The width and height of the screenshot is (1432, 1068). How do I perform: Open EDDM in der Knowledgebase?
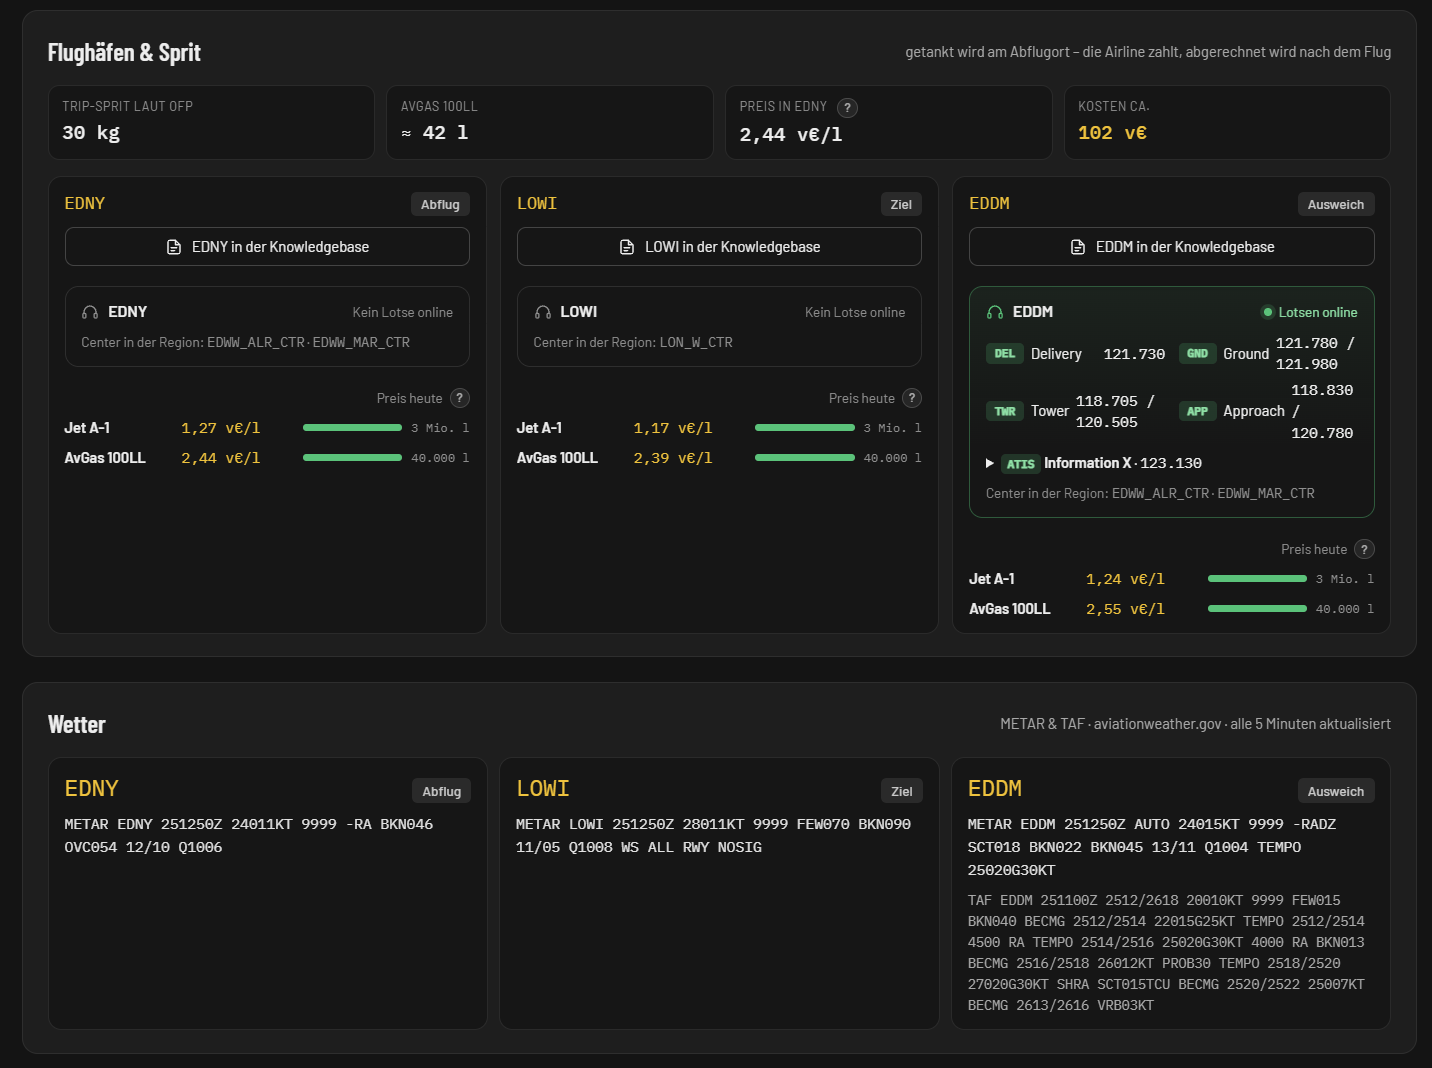click(1172, 247)
